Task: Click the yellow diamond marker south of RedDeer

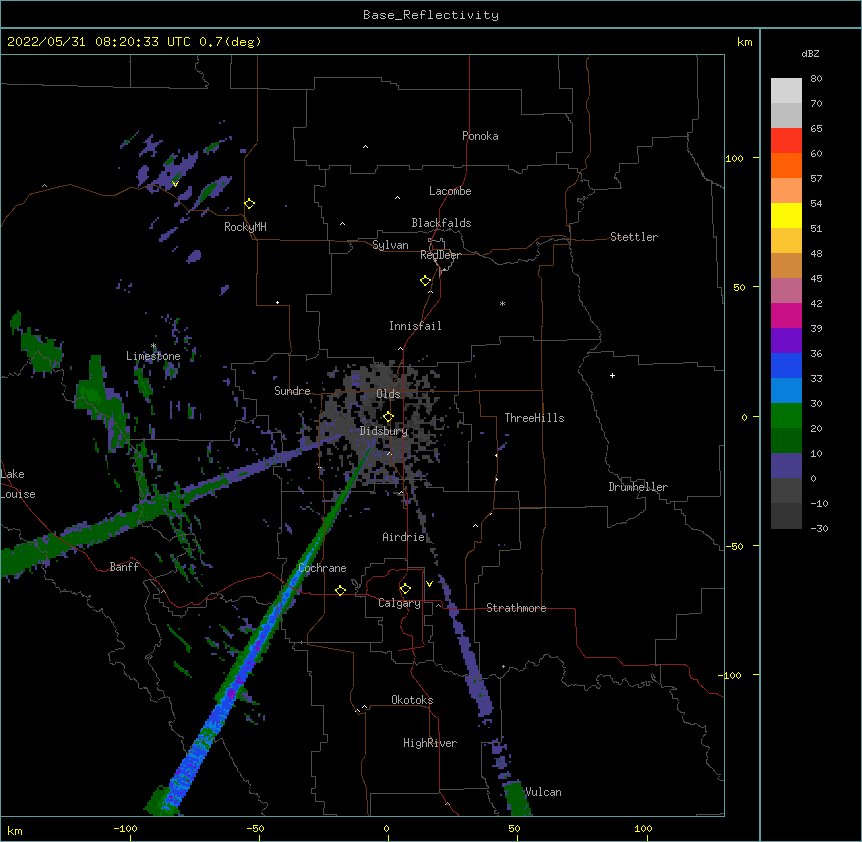Action: [x=426, y=281]
